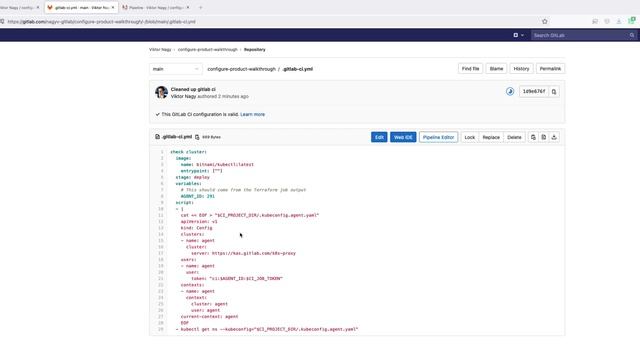Click the Repository breadcrumb

coord(255,49)
